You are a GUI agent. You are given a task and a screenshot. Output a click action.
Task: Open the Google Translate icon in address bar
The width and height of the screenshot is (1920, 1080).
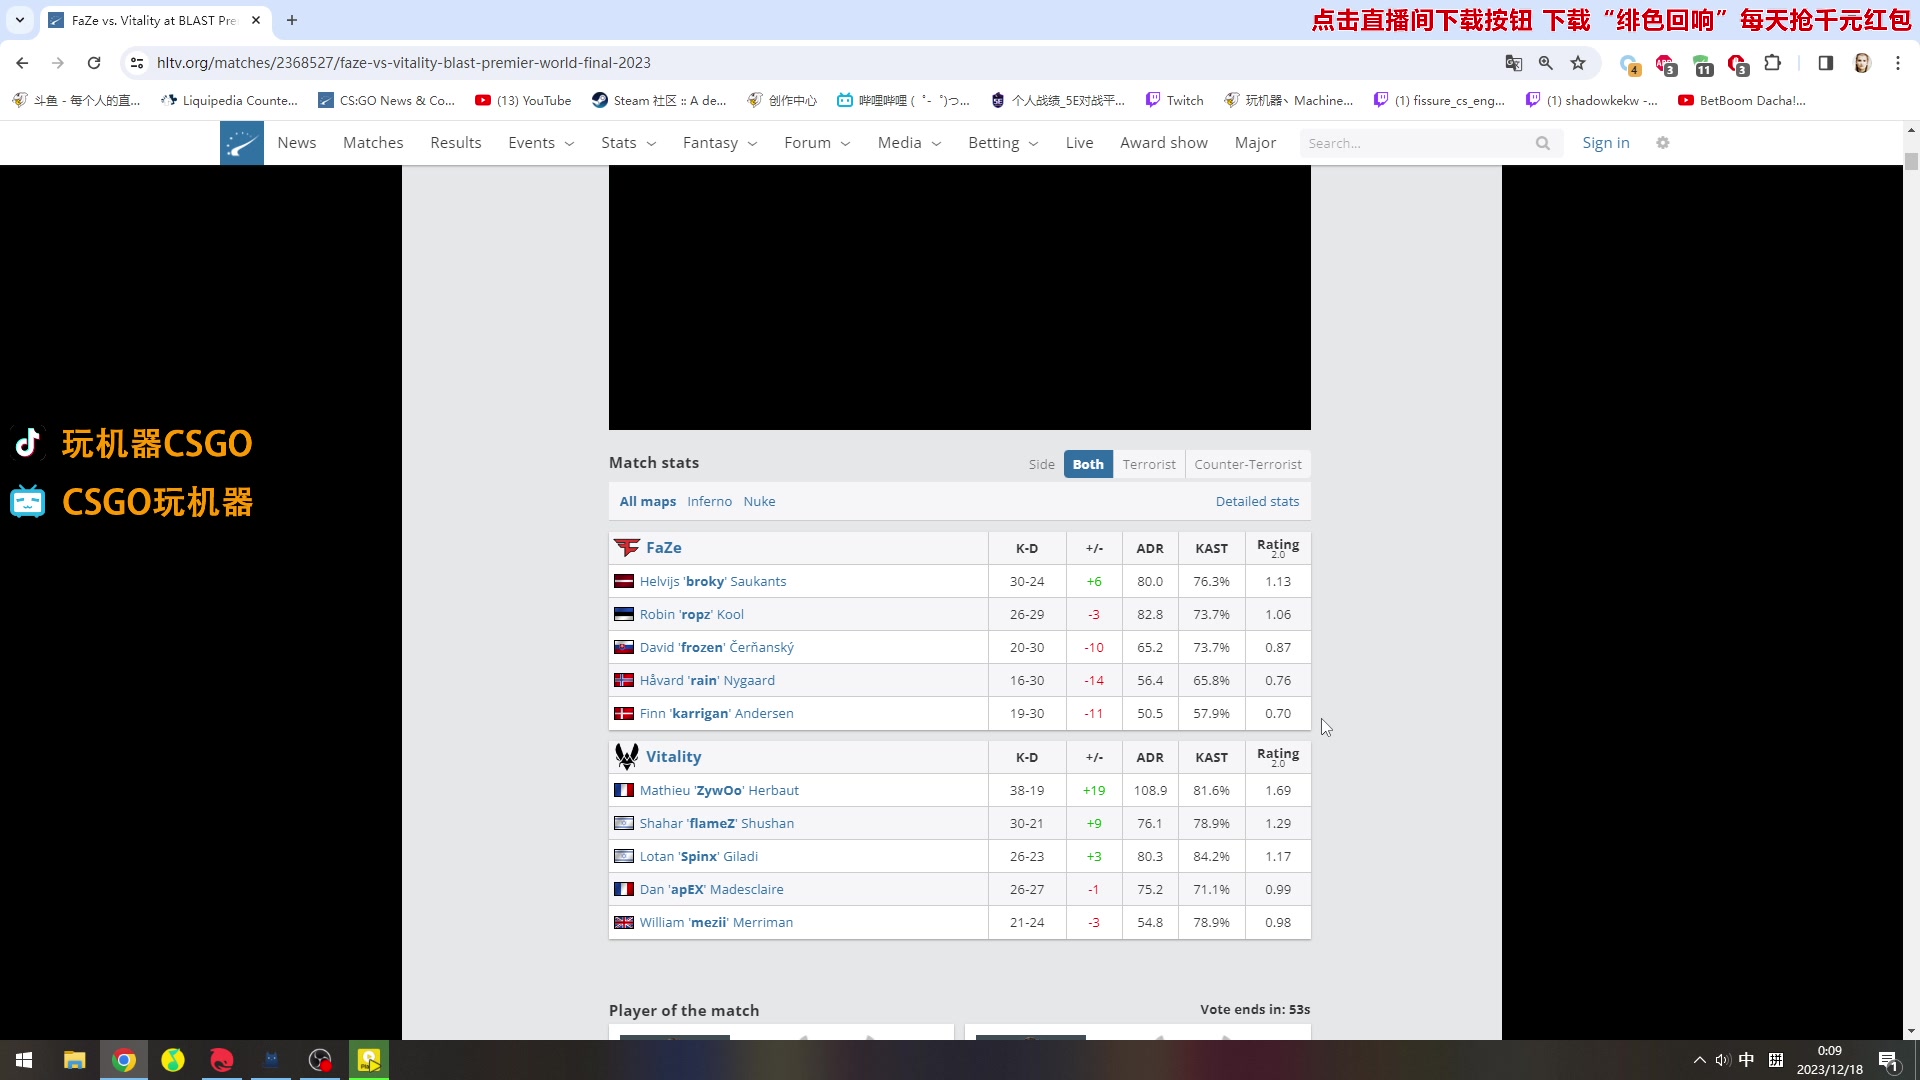coord(1514,63)
